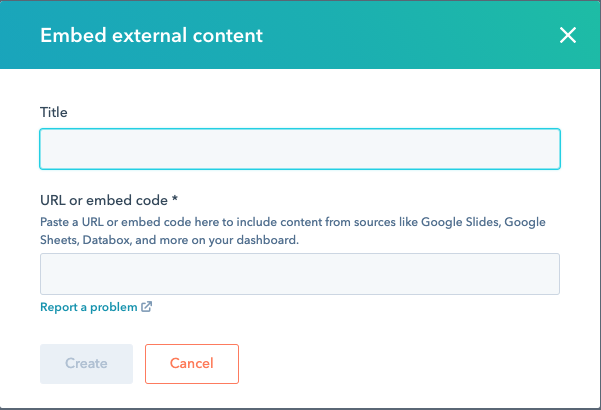
Task: Focus the Title text field
Action: [300, 149]
